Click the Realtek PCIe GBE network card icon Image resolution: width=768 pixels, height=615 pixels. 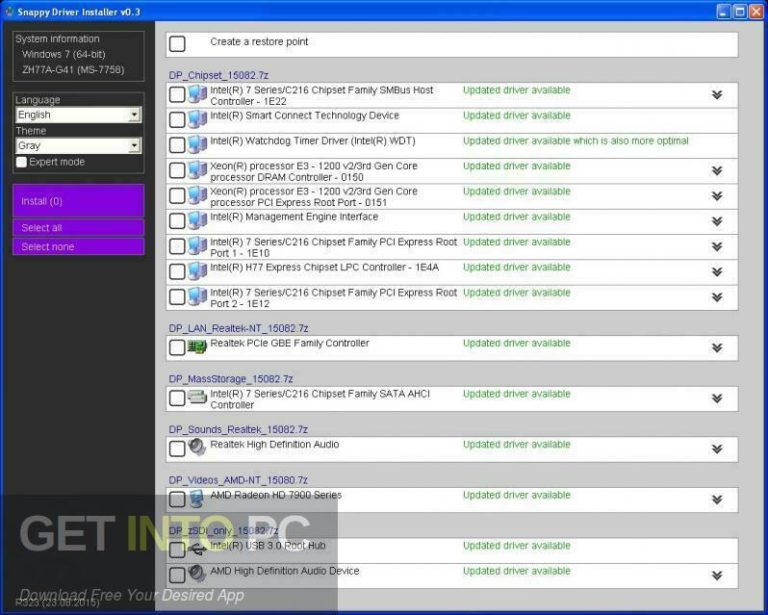(x=197, y=347)
